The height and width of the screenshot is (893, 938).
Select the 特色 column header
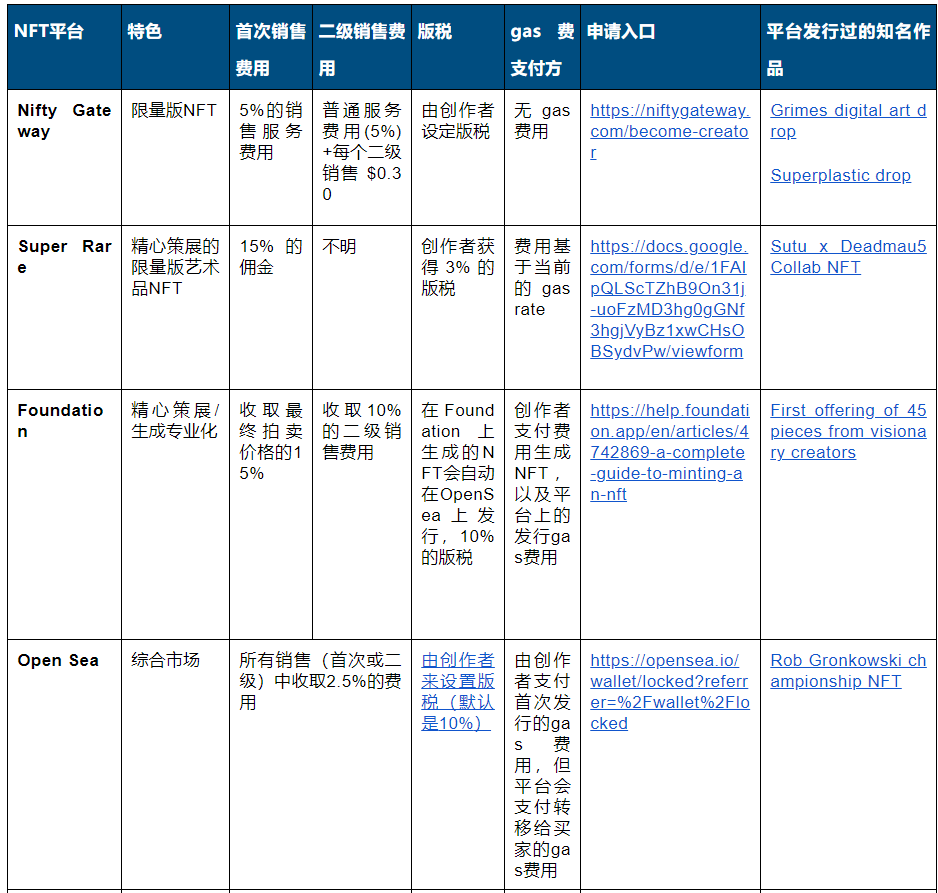coord(175,47)
